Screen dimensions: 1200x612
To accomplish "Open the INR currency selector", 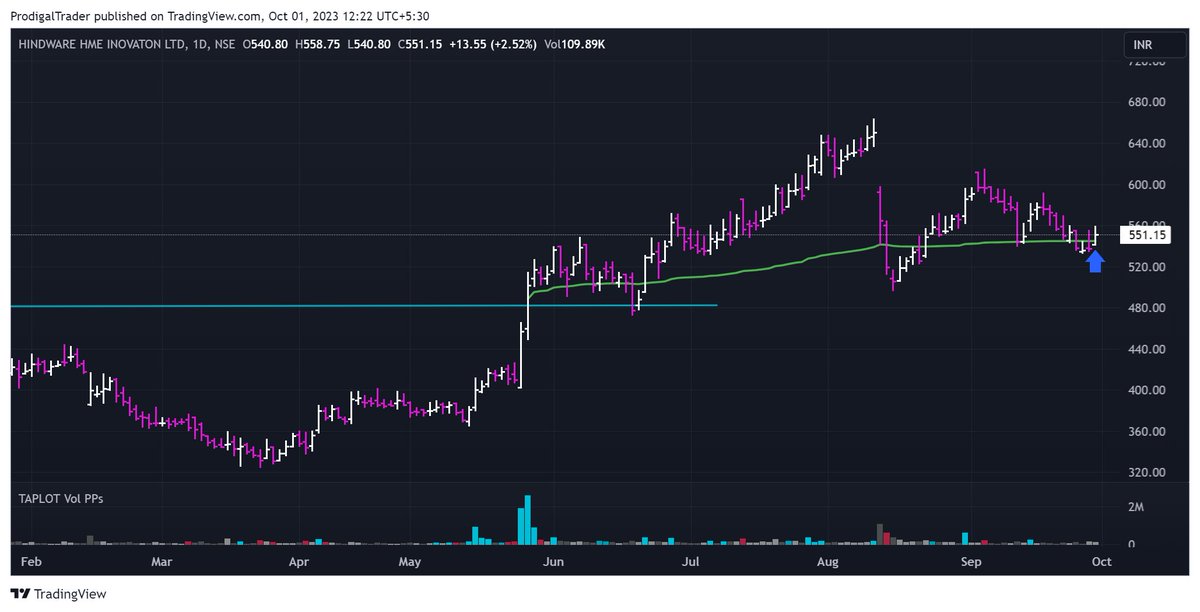I will click(x=1152, y=44).
